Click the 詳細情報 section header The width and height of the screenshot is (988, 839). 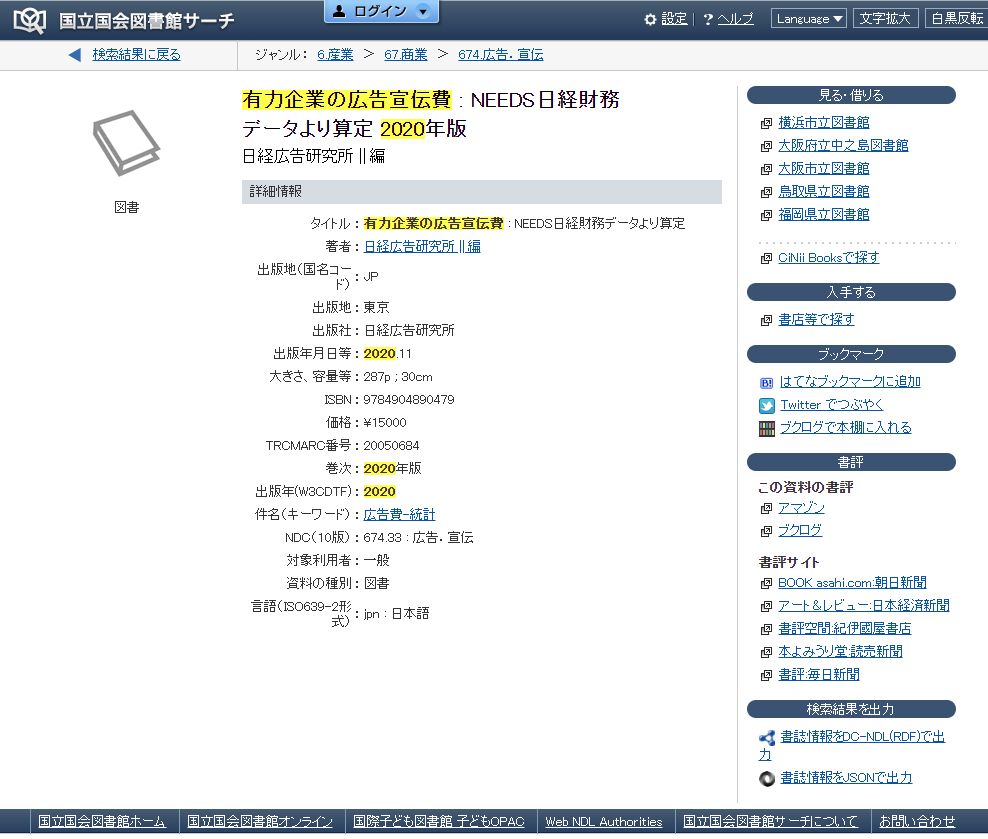[x=481, y=192]
